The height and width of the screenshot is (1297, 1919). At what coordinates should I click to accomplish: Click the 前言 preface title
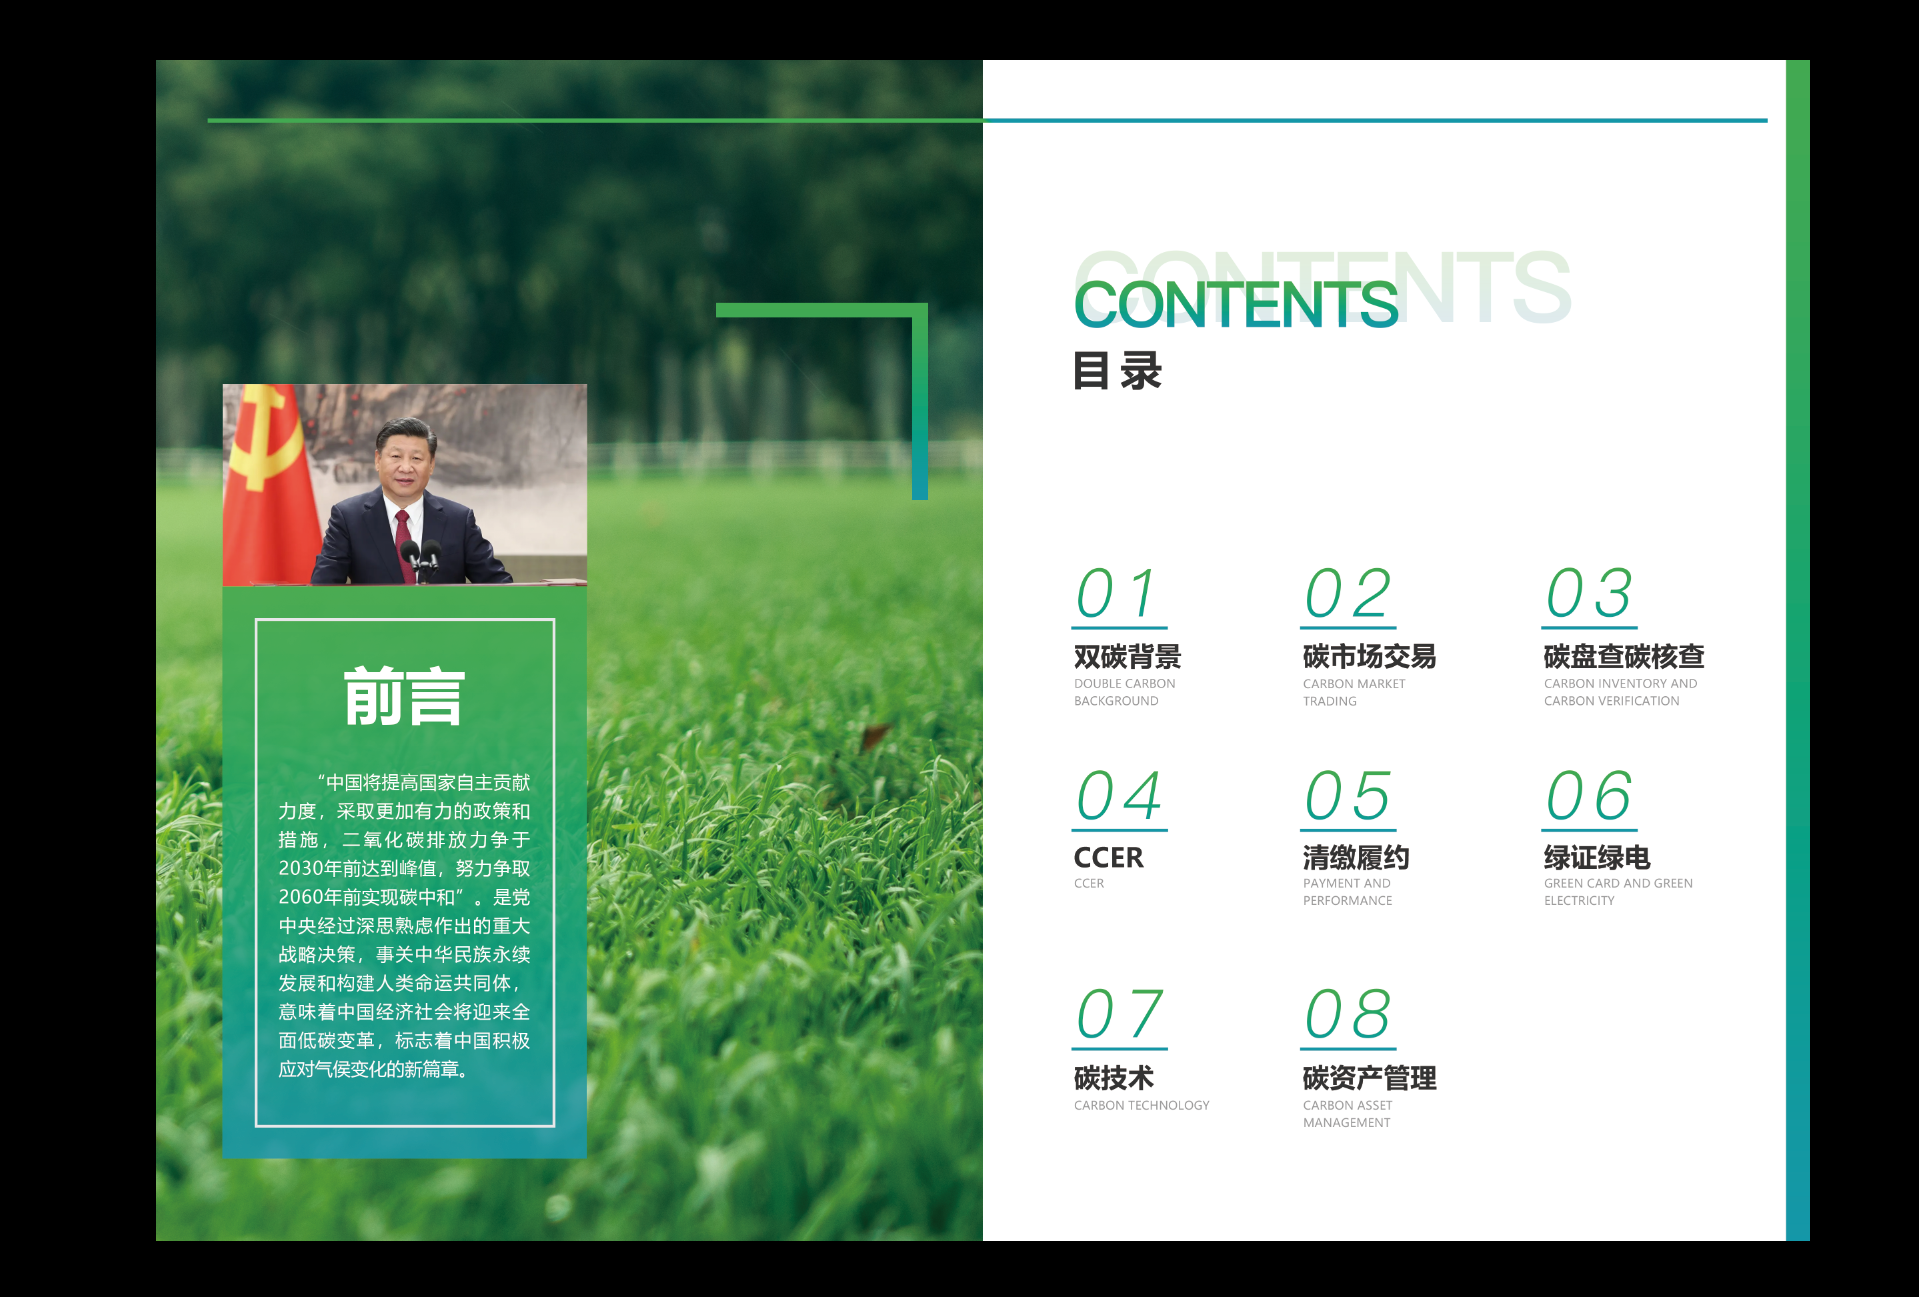click(404, 697)
